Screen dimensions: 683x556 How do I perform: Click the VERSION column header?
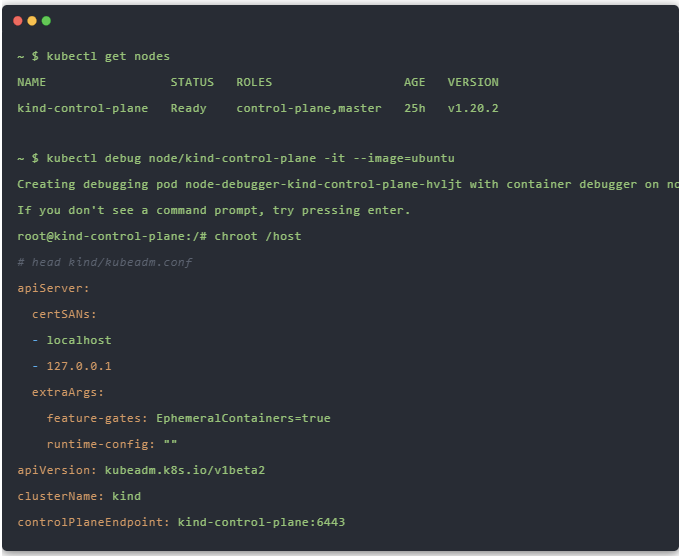[x=473, y=82]
